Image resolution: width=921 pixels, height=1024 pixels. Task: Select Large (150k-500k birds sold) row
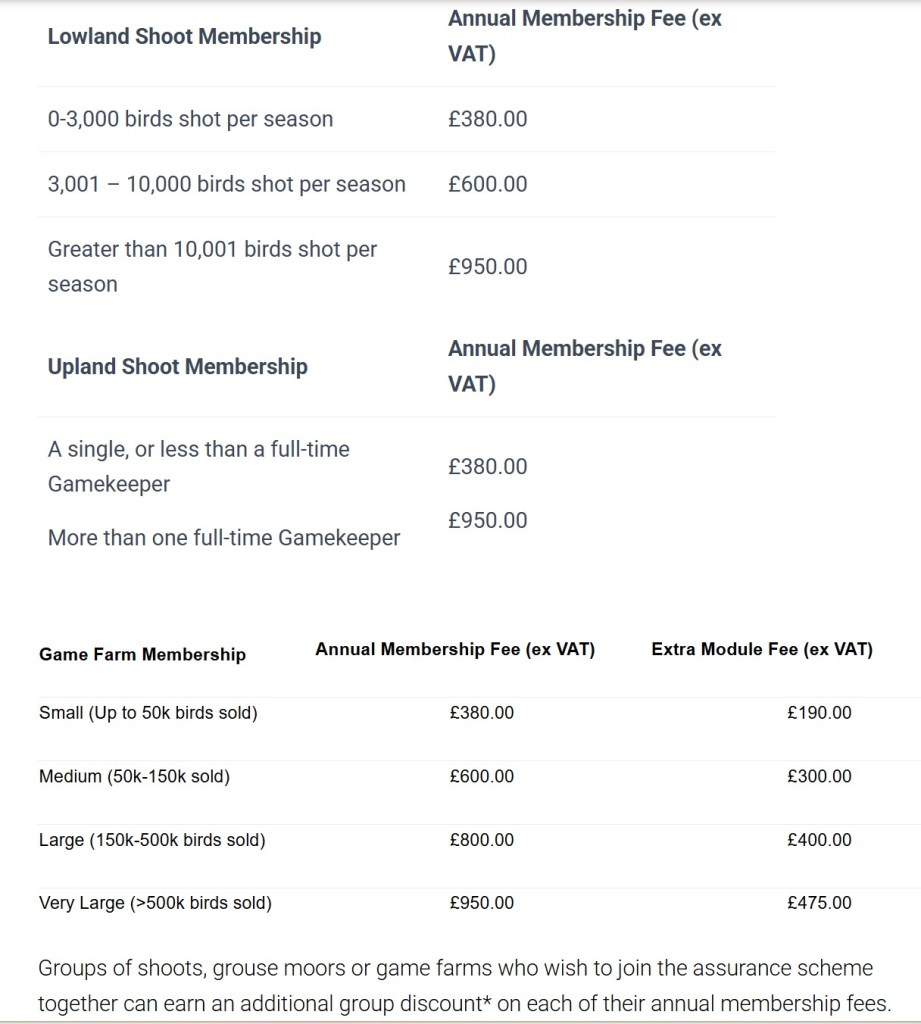[152, 840]
